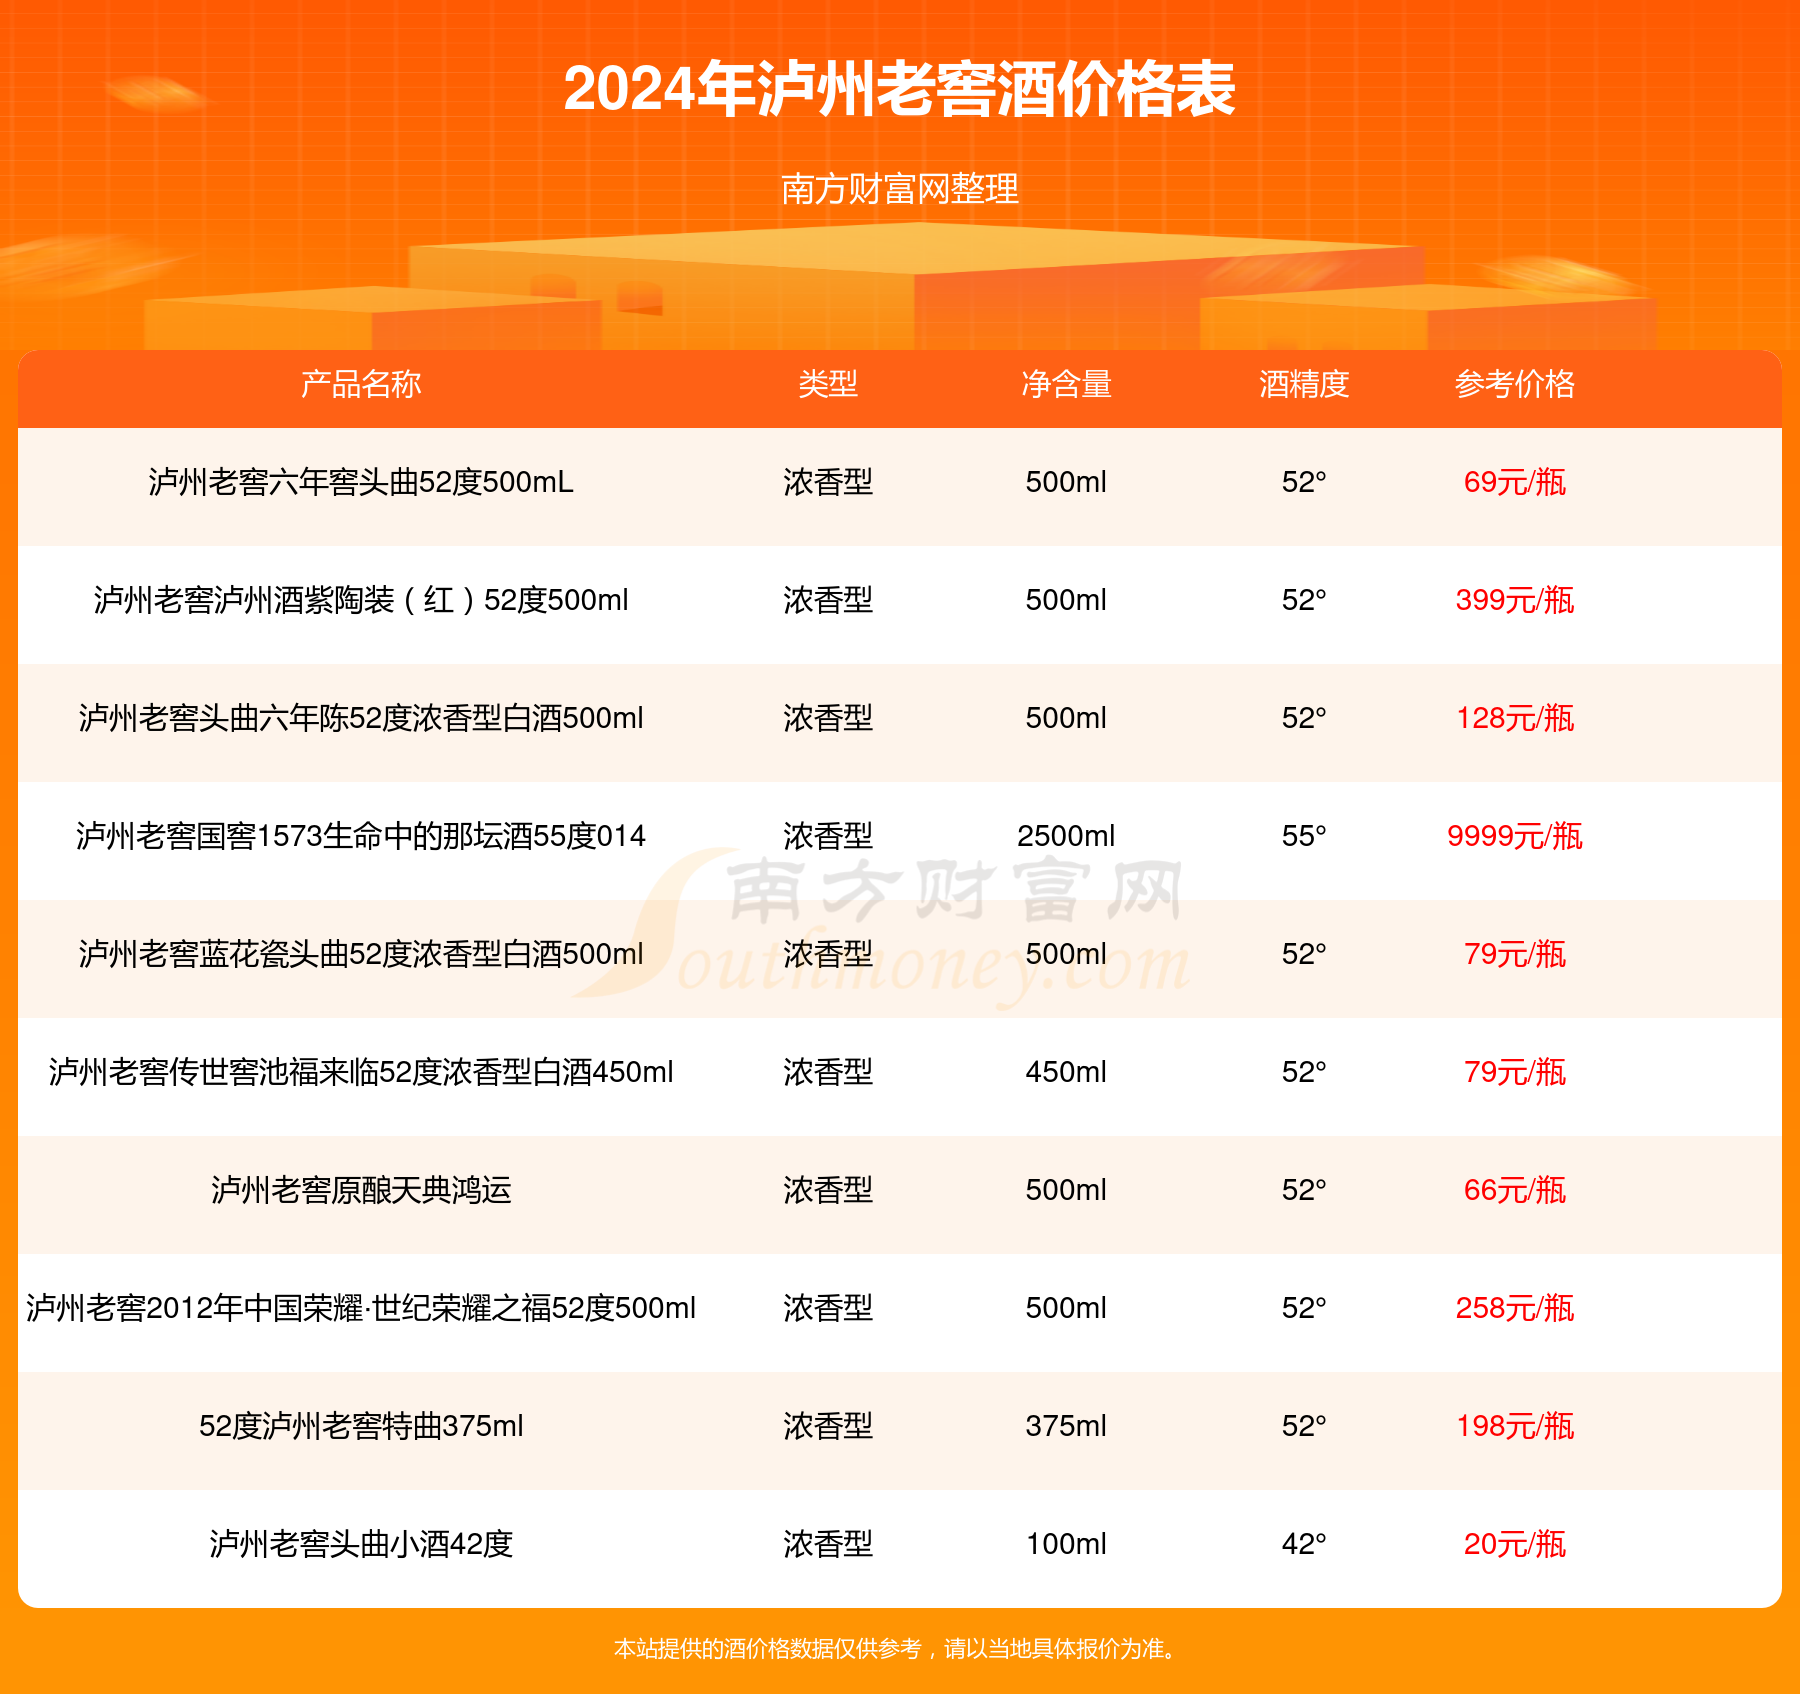The height and width of the screenshot is (1694, 1800).
Task: Click the price 69元/瓶
Action: (x=1515, y=482)
